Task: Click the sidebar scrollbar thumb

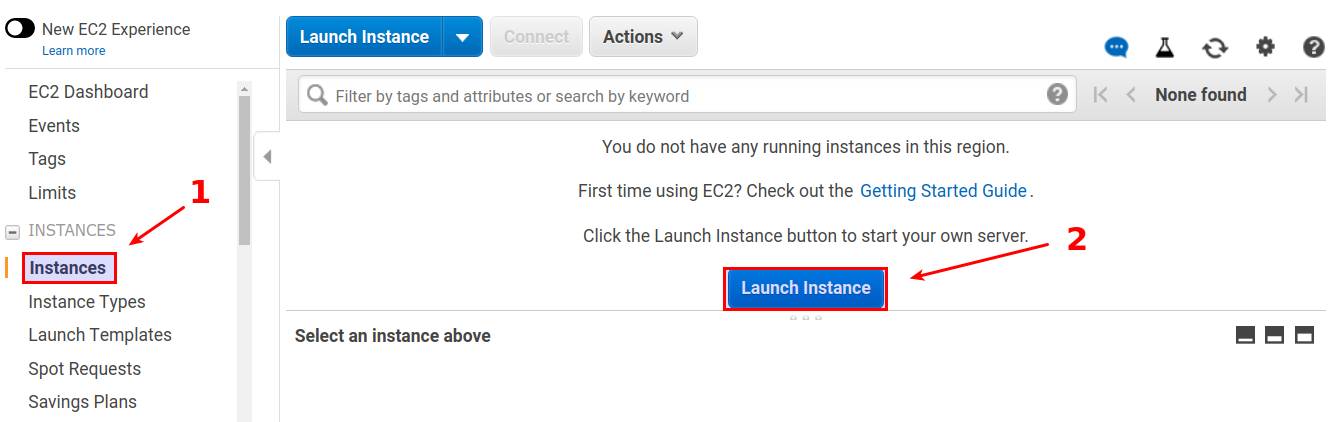Action: [x=244, y=170]
